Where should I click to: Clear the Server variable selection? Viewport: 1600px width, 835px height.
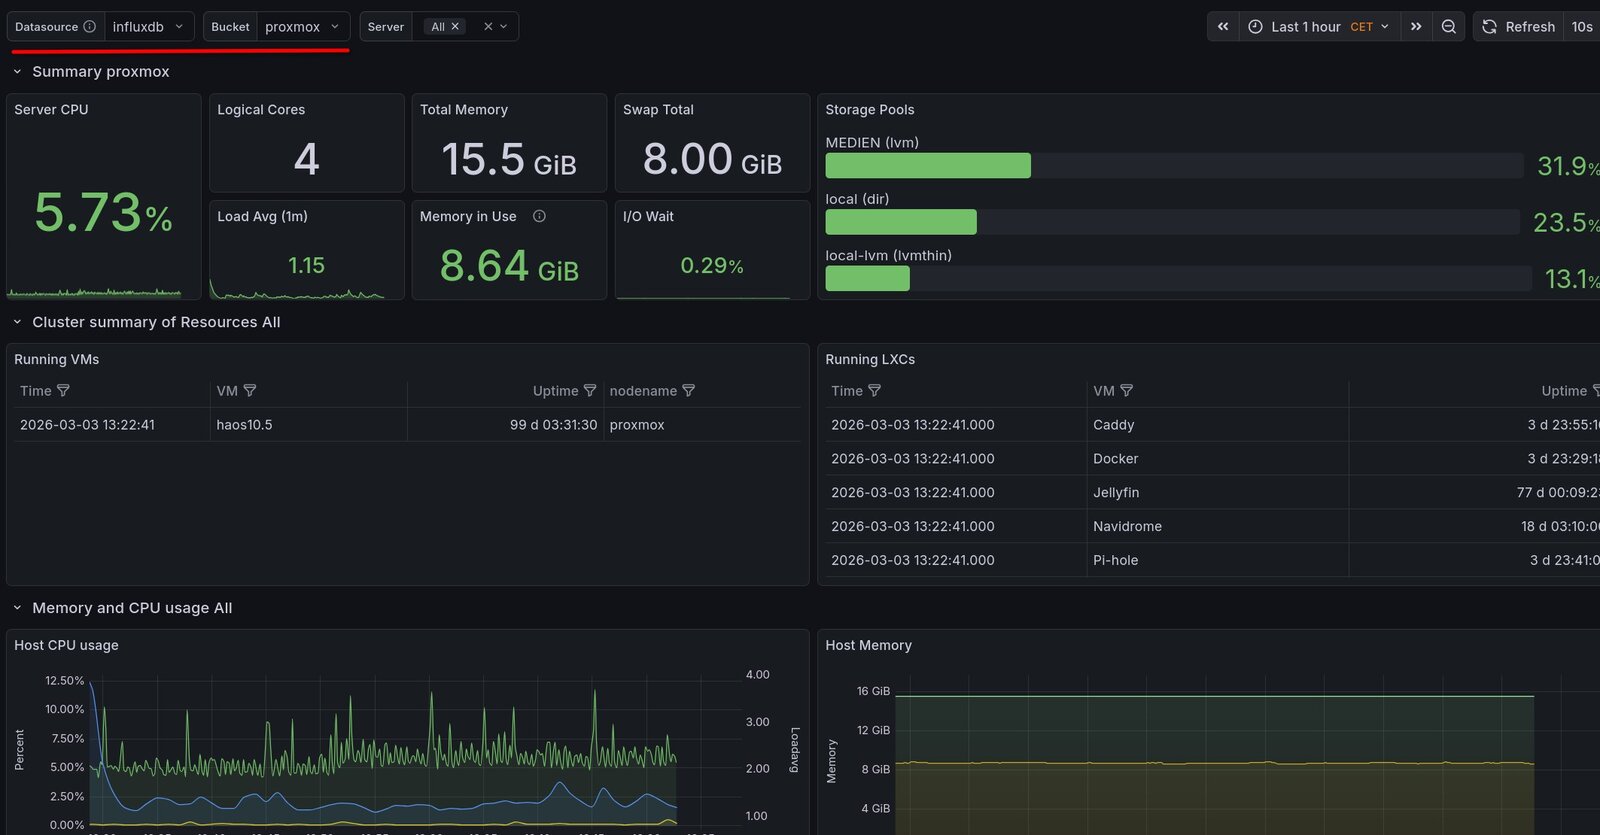pos(488,27)
